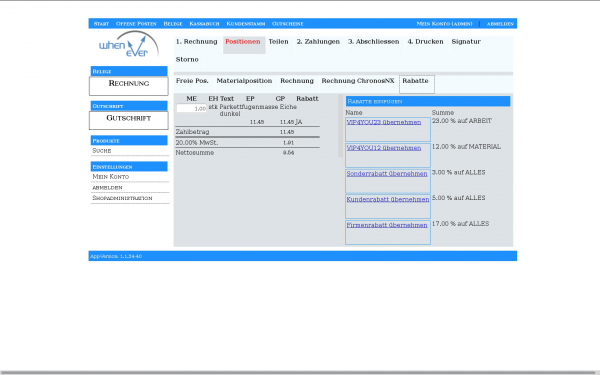Click the whenEver logo
This screenshot has width=600, height=375.
[129, 45]
